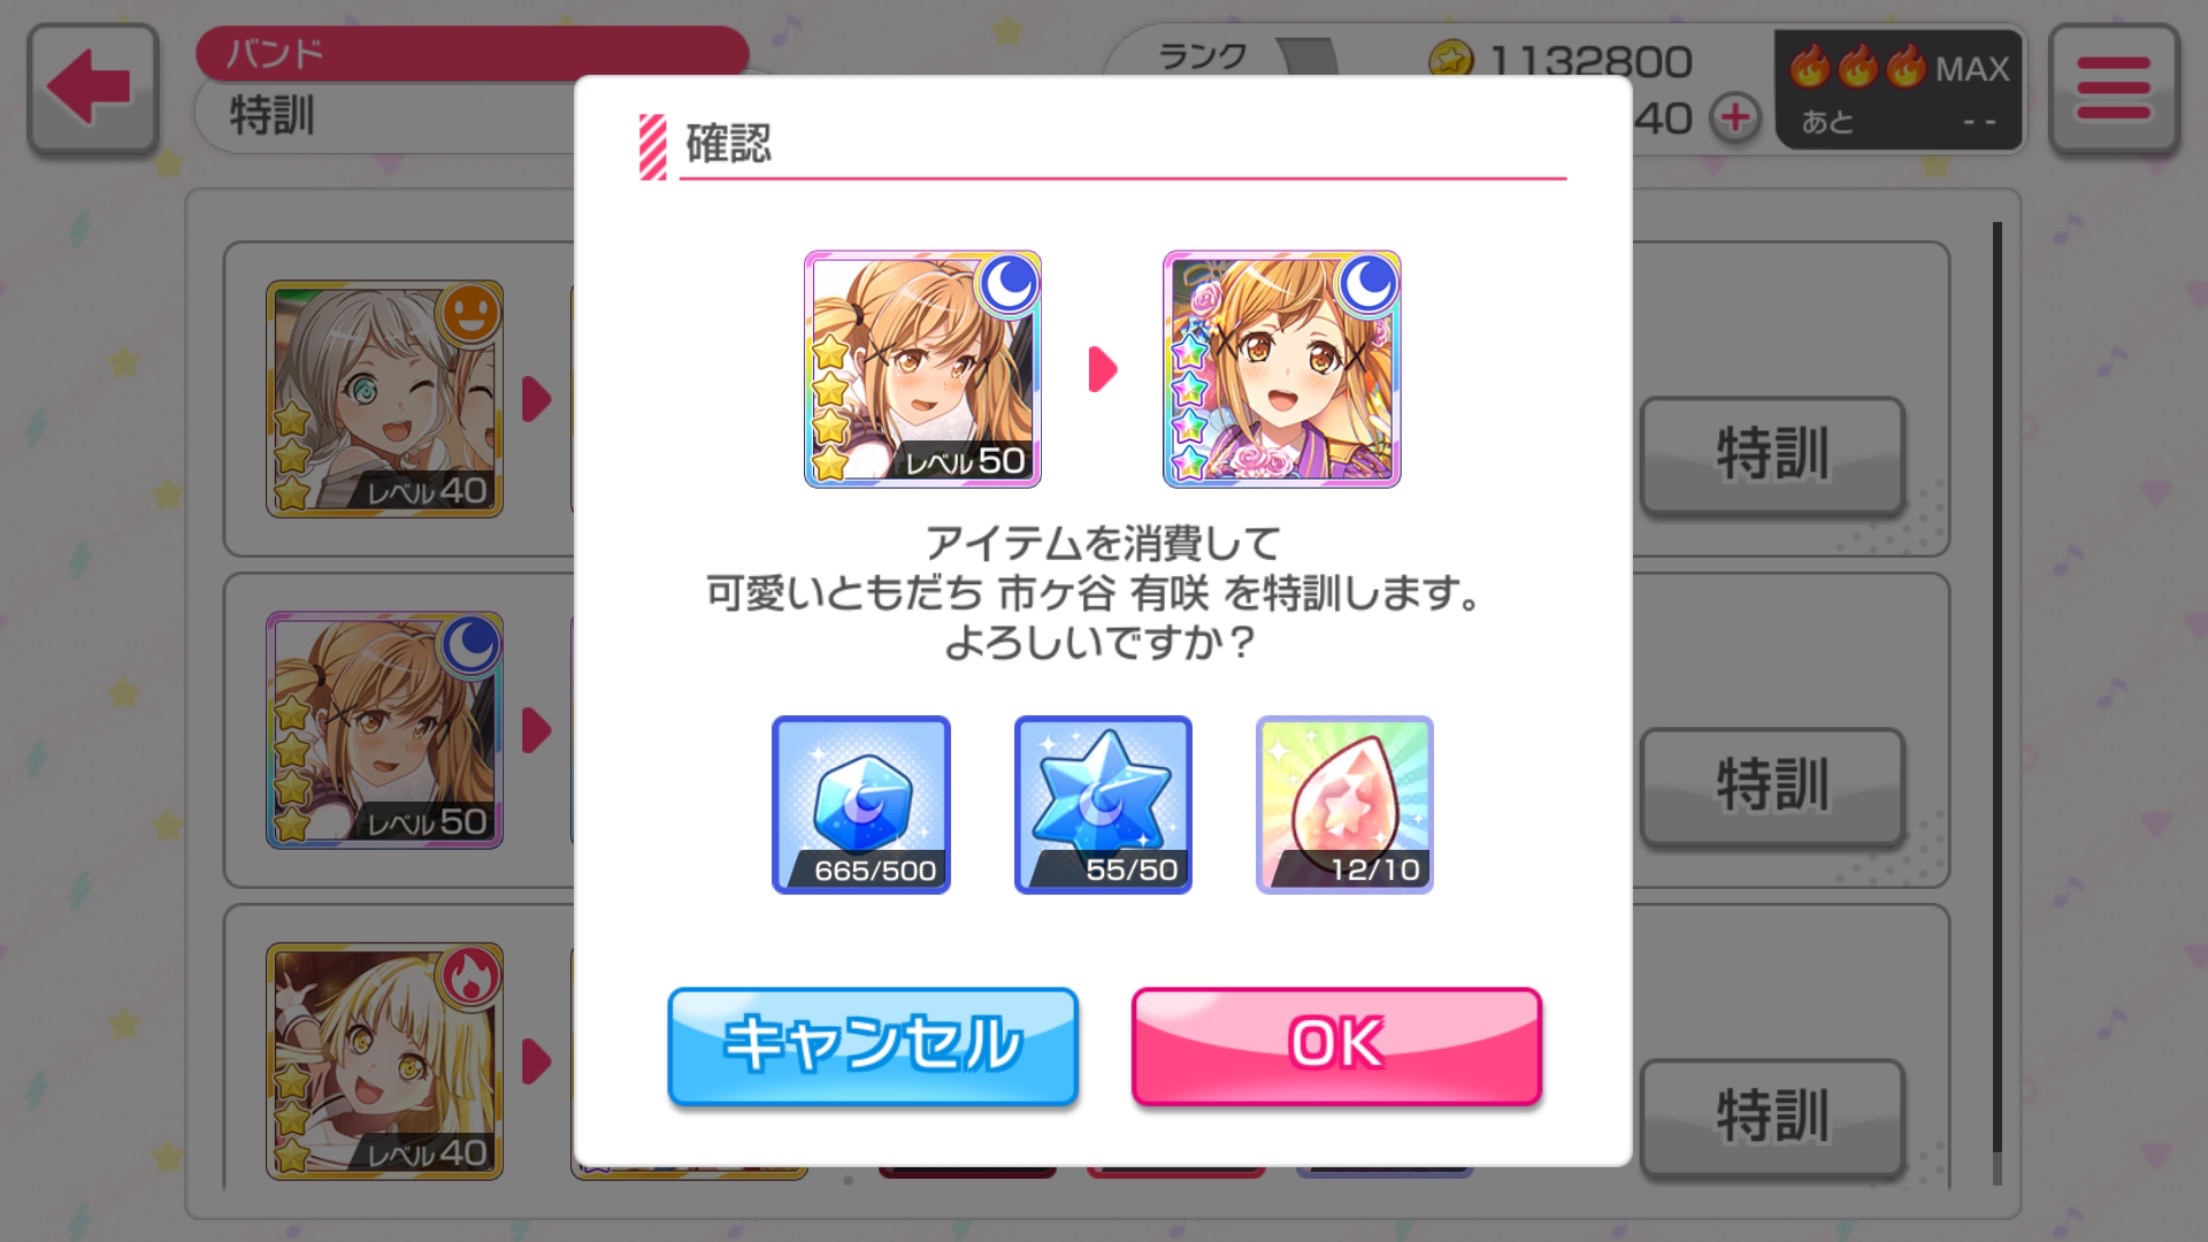This screenshot has width=2208, height=1242.
Task: Tap the gold coin icon near 1132800
Action: click(x=1451, y=60)
